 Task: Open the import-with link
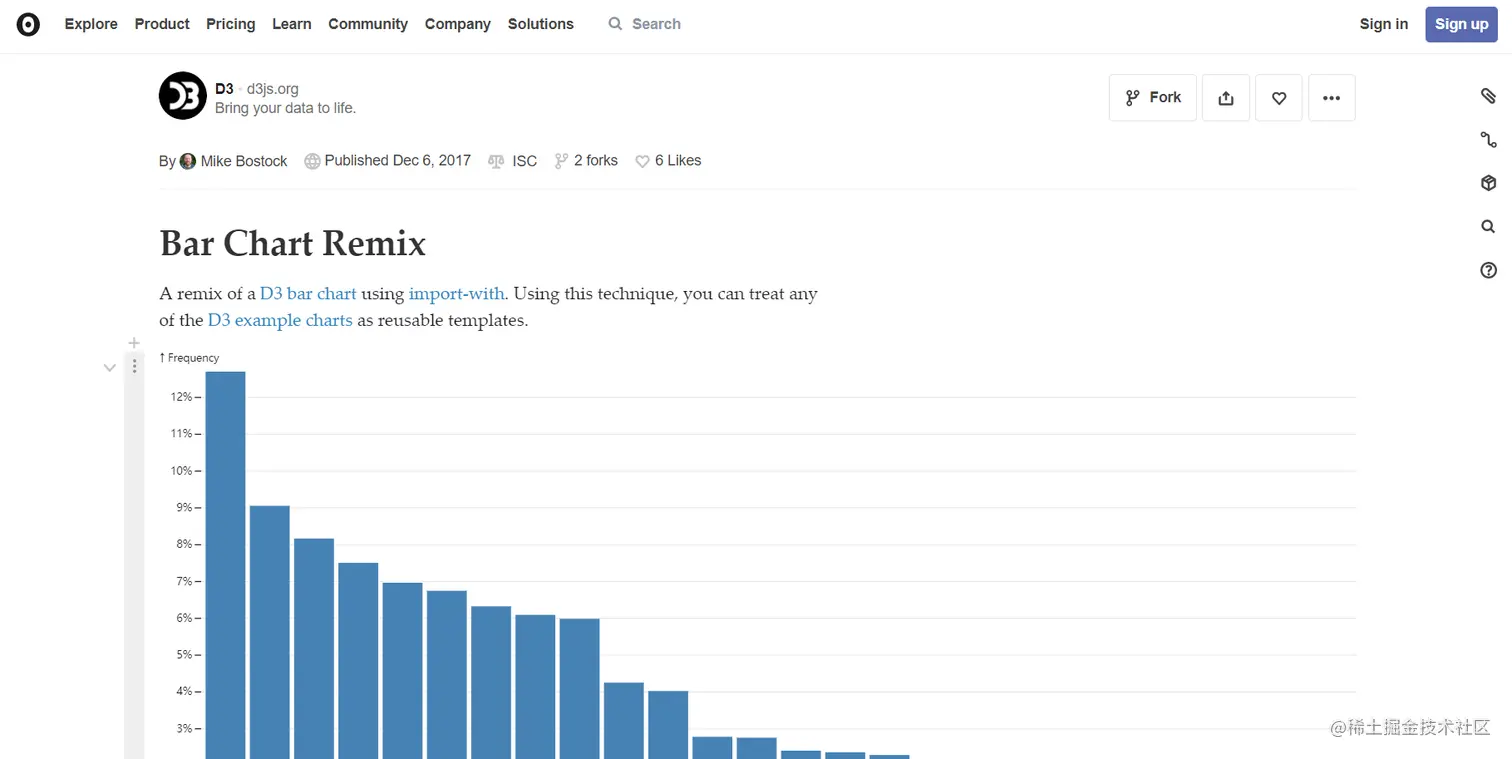[457, 294]
